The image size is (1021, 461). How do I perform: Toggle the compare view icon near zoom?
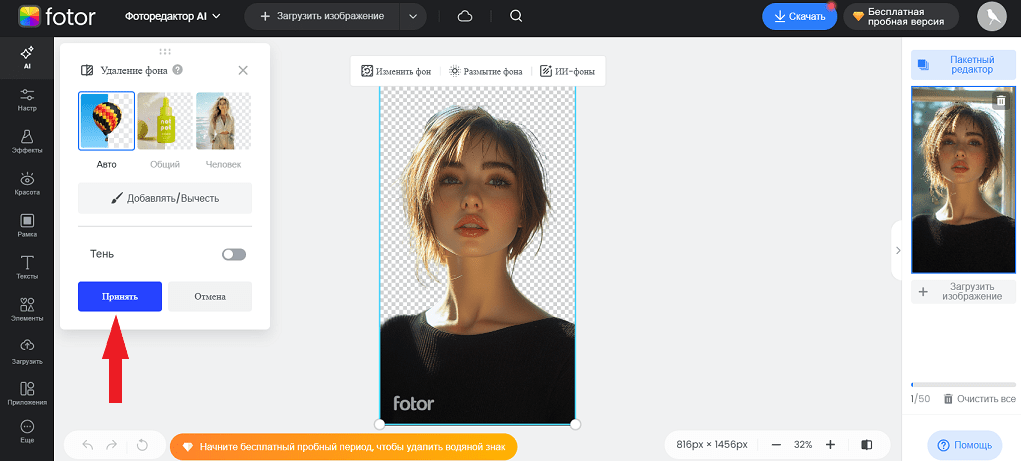[867, 444]
